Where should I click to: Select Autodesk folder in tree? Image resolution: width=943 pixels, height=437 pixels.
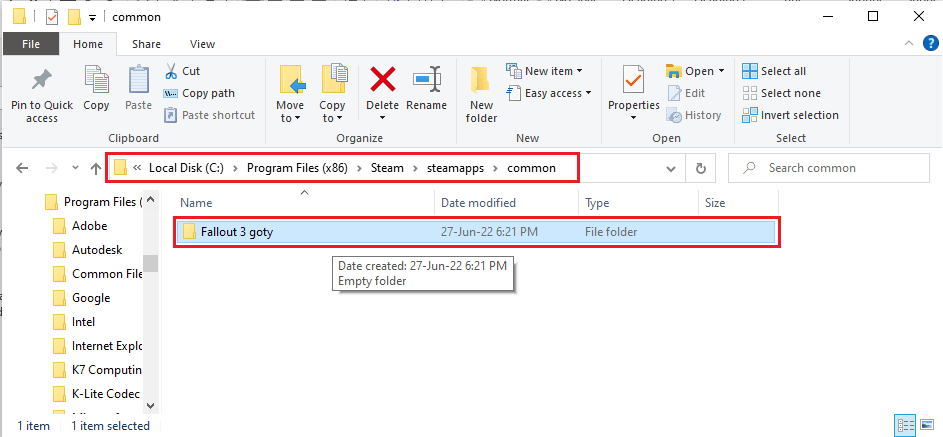tap(87, 250)
